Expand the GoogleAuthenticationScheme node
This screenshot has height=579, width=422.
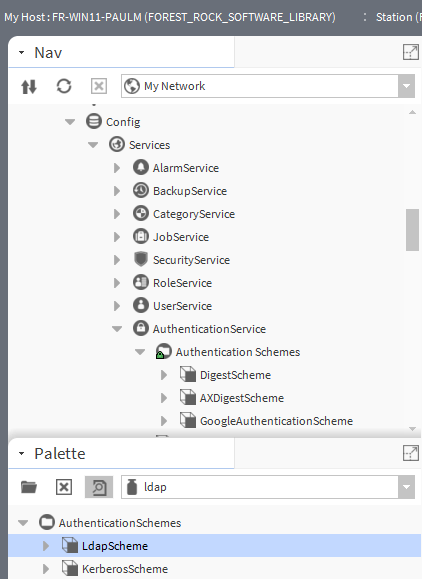(x=164, y=421)
